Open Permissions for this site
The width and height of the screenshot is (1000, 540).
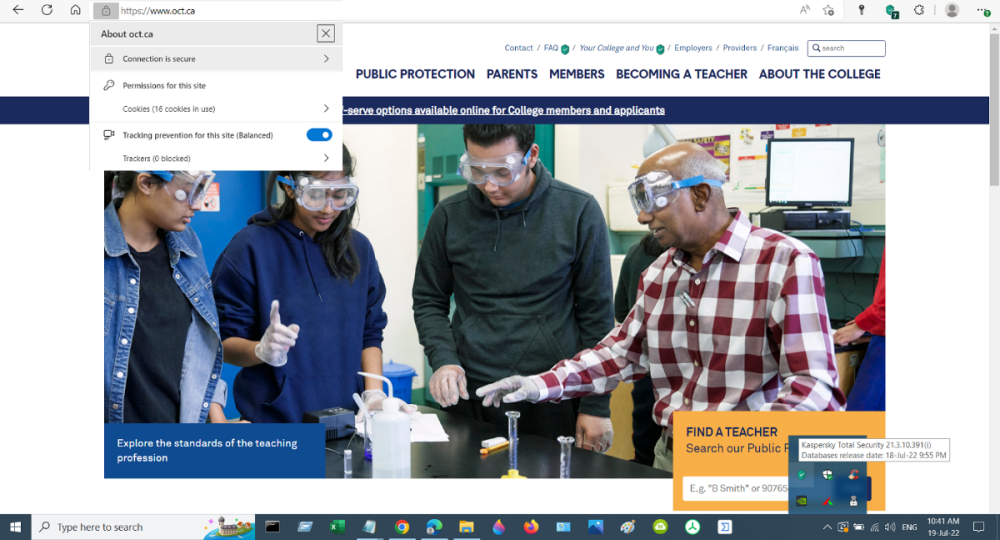pyautogui.click(x=164, y=85)
